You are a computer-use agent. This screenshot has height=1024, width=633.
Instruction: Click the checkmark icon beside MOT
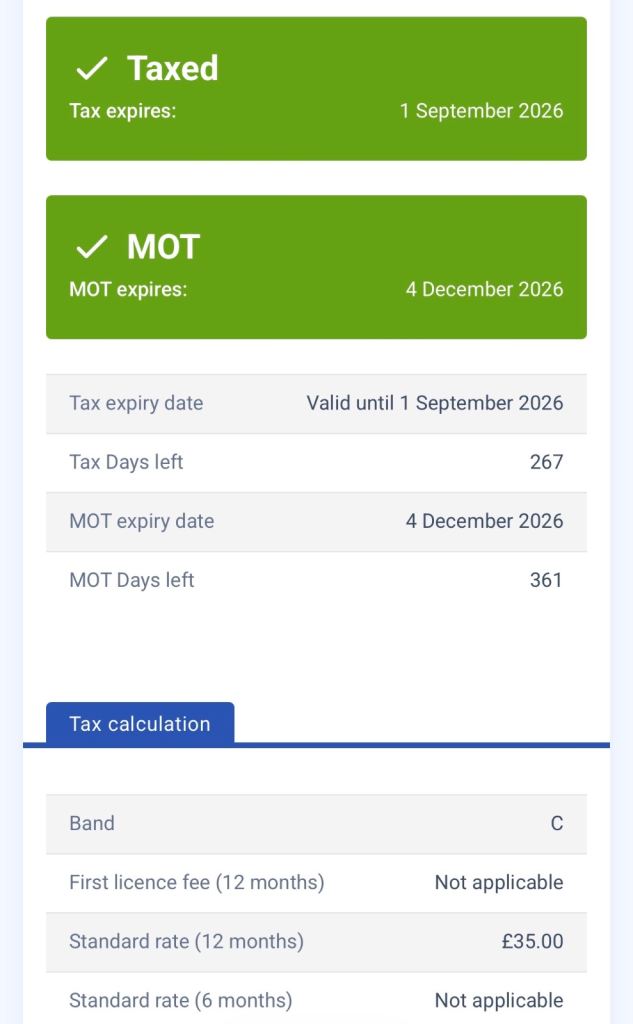click(91, 246)
